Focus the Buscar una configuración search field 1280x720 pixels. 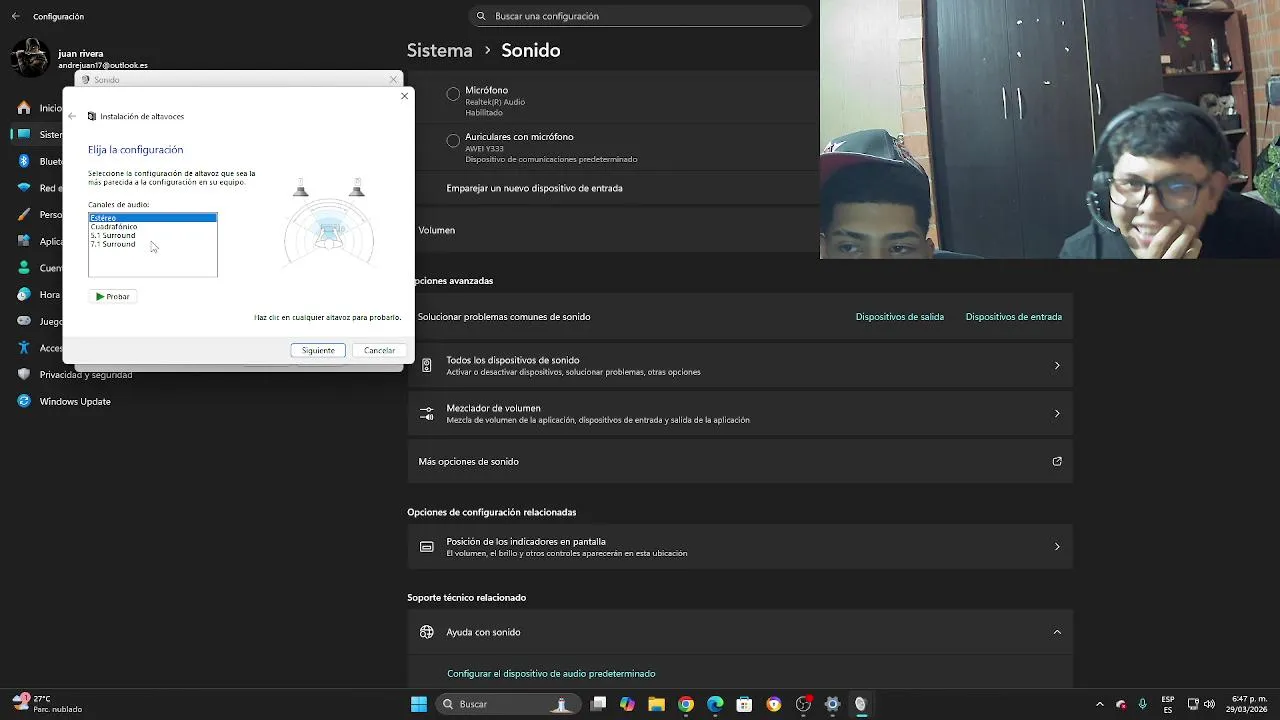click(640, 16)
